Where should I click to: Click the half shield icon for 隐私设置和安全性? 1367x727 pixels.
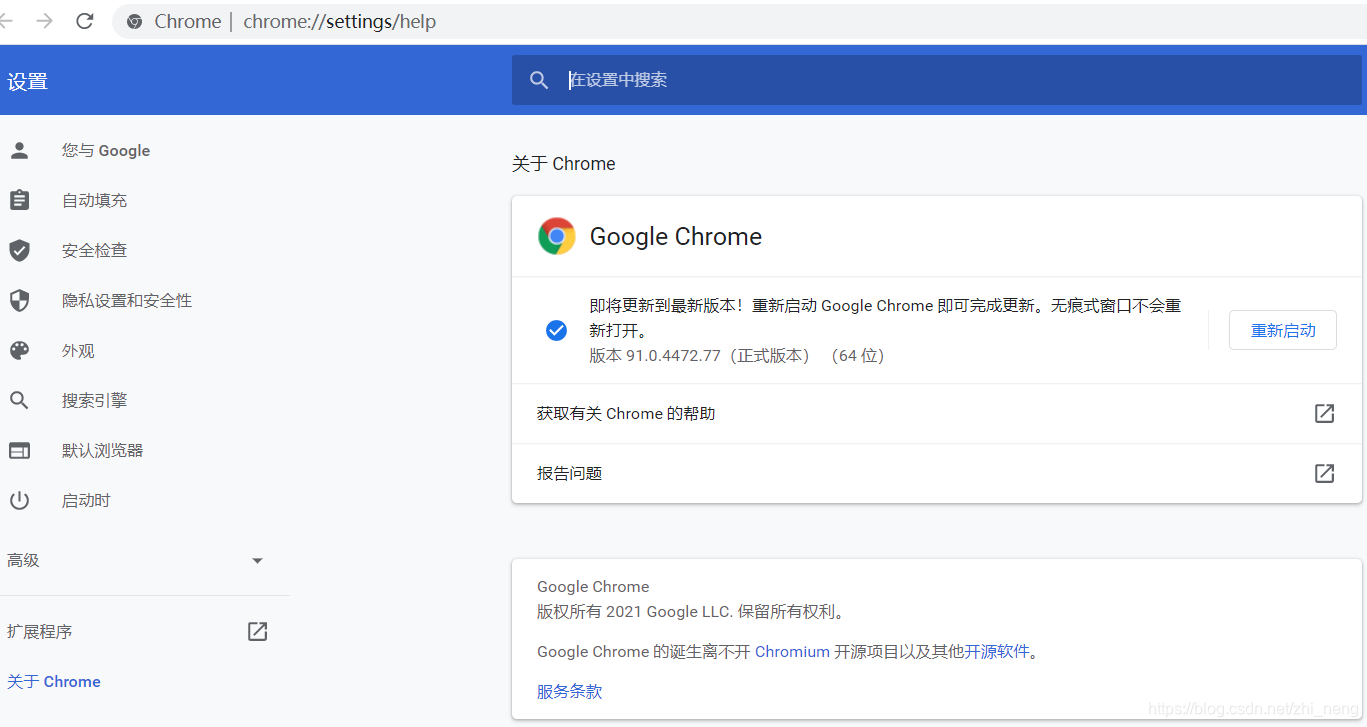coord(19,301)
